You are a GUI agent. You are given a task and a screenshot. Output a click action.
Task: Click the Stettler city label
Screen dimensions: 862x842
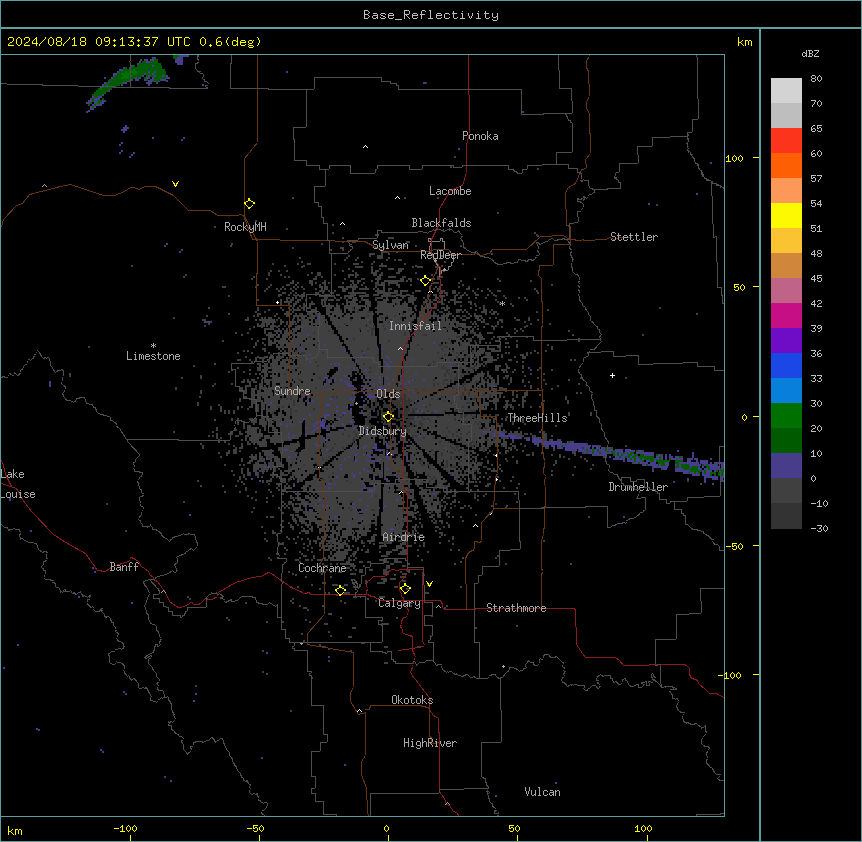point(634,237)
